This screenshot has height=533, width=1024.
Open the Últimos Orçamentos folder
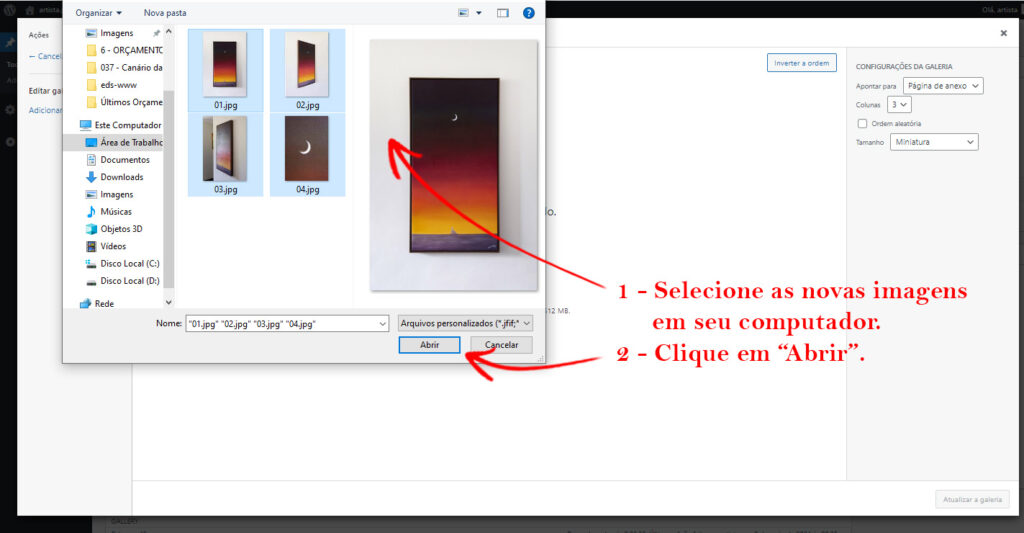124,102
